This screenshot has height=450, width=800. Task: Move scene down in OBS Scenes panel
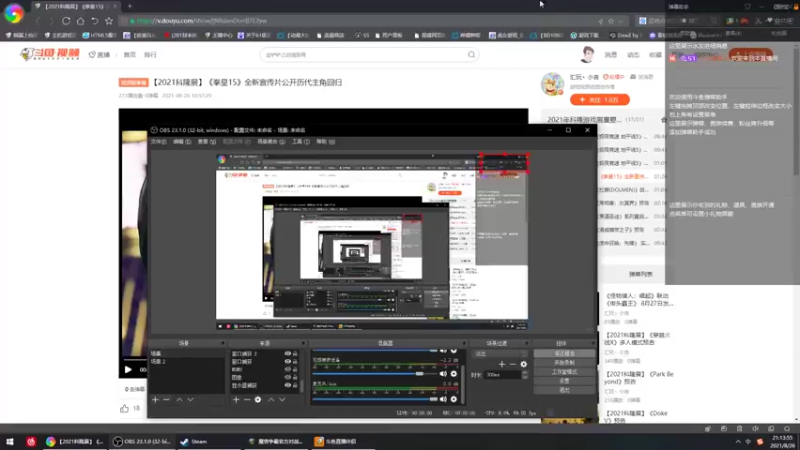coord(190,400)
